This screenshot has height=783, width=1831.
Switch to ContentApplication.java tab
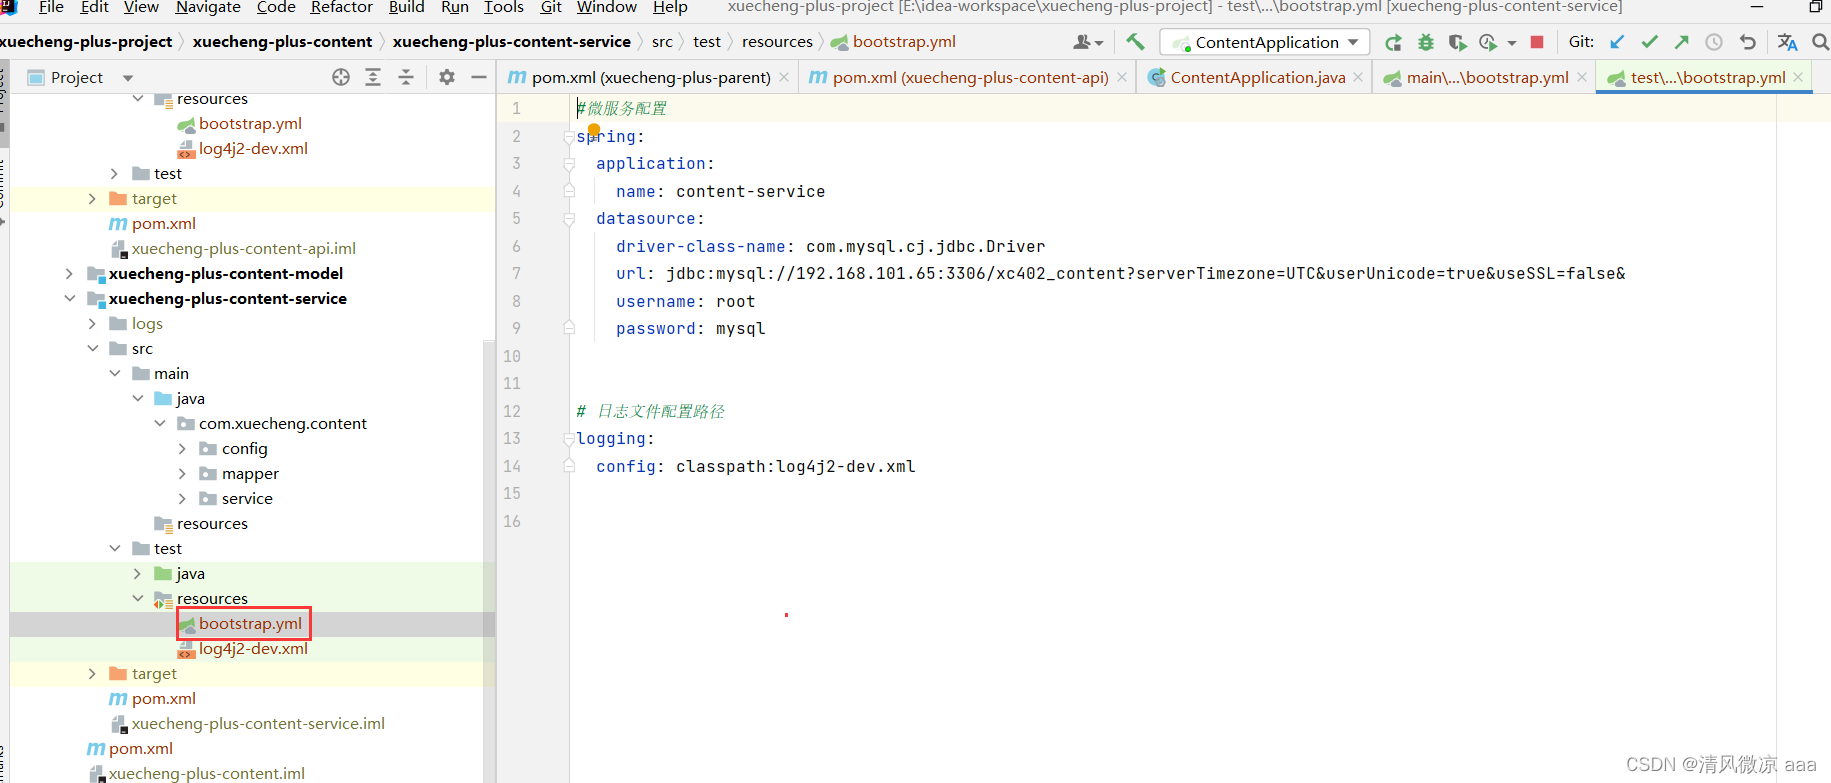coord(1258,77)
